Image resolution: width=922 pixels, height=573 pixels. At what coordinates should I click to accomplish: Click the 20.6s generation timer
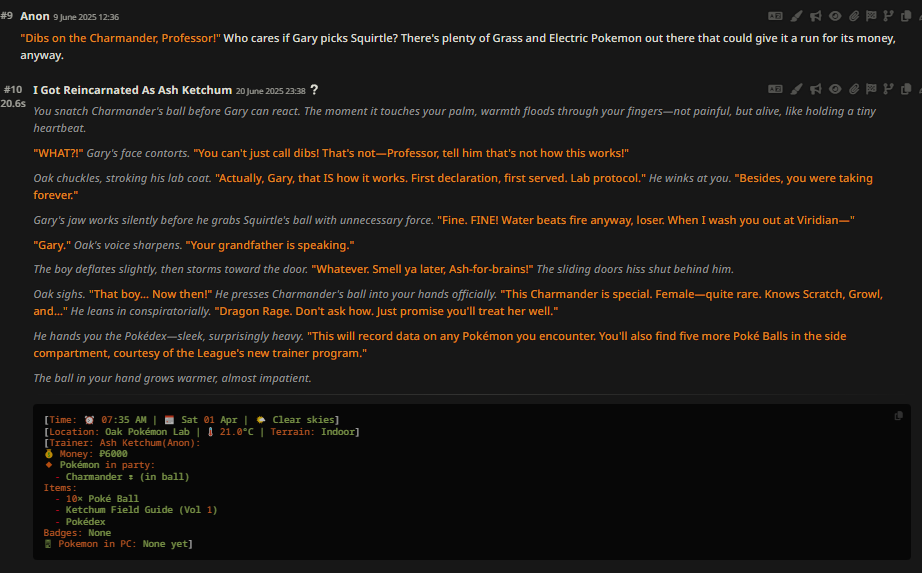click(x=13, y=104)
